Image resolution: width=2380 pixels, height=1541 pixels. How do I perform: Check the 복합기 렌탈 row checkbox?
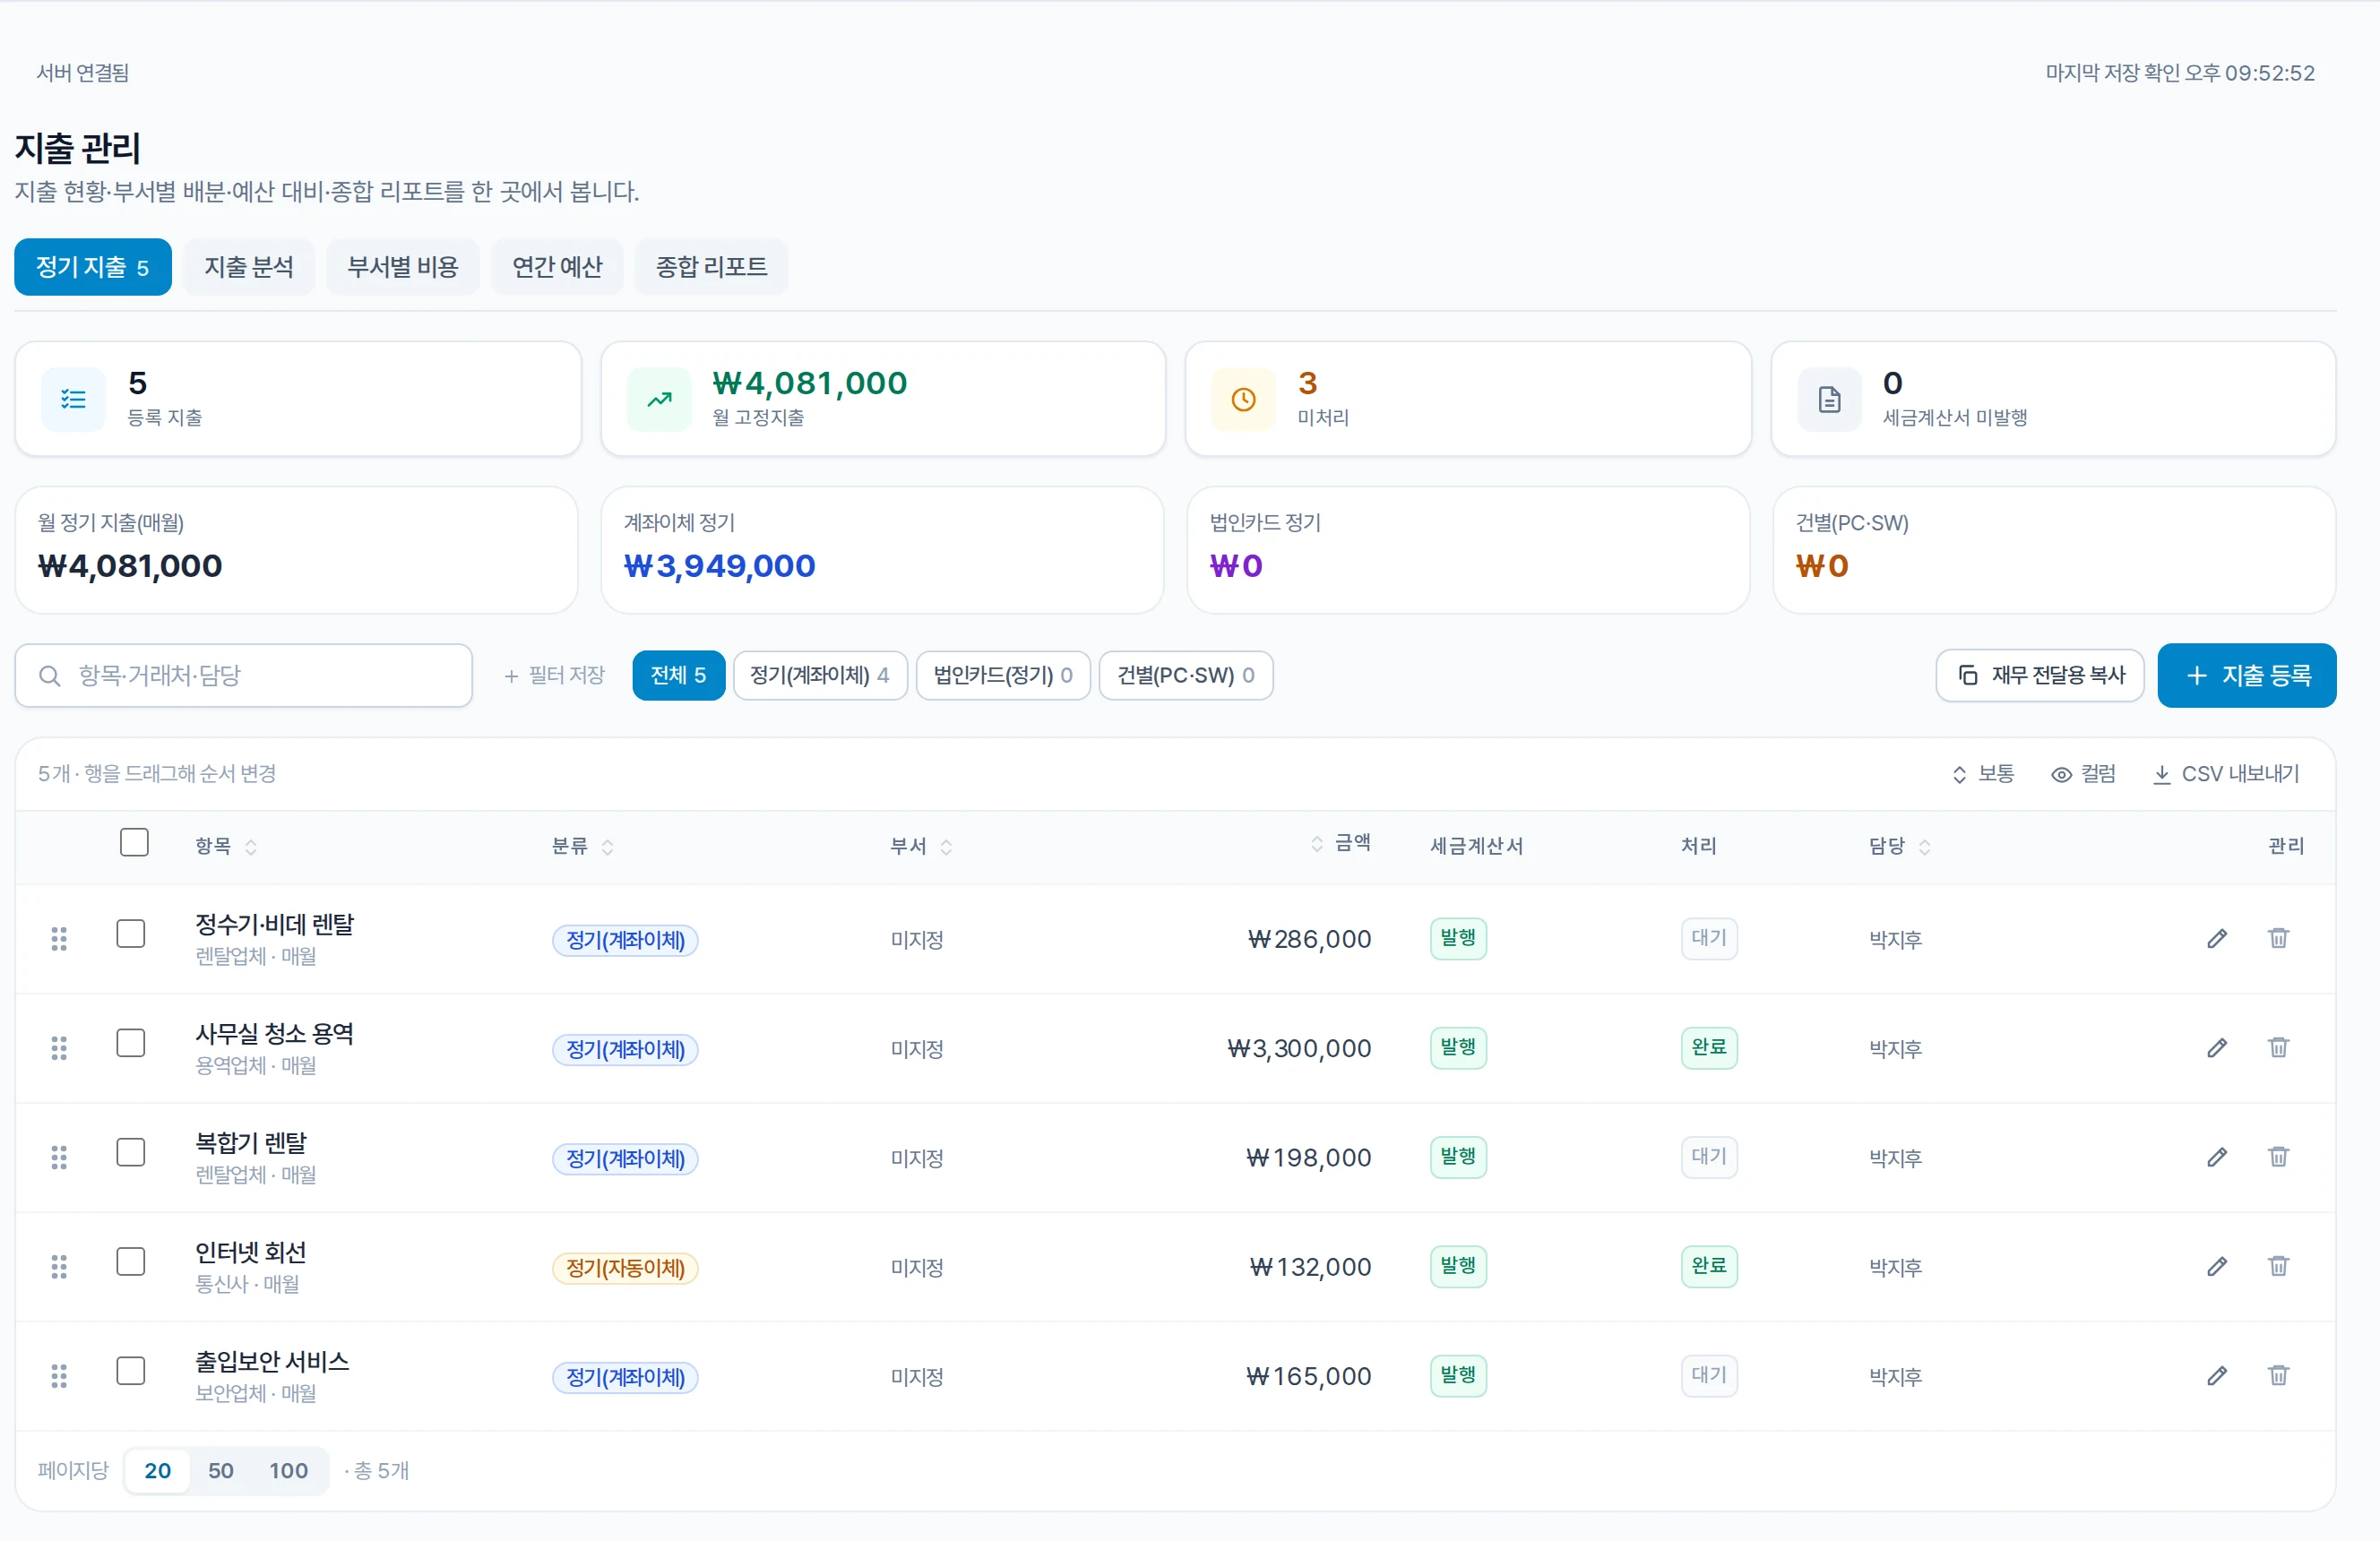(131, 1152)
